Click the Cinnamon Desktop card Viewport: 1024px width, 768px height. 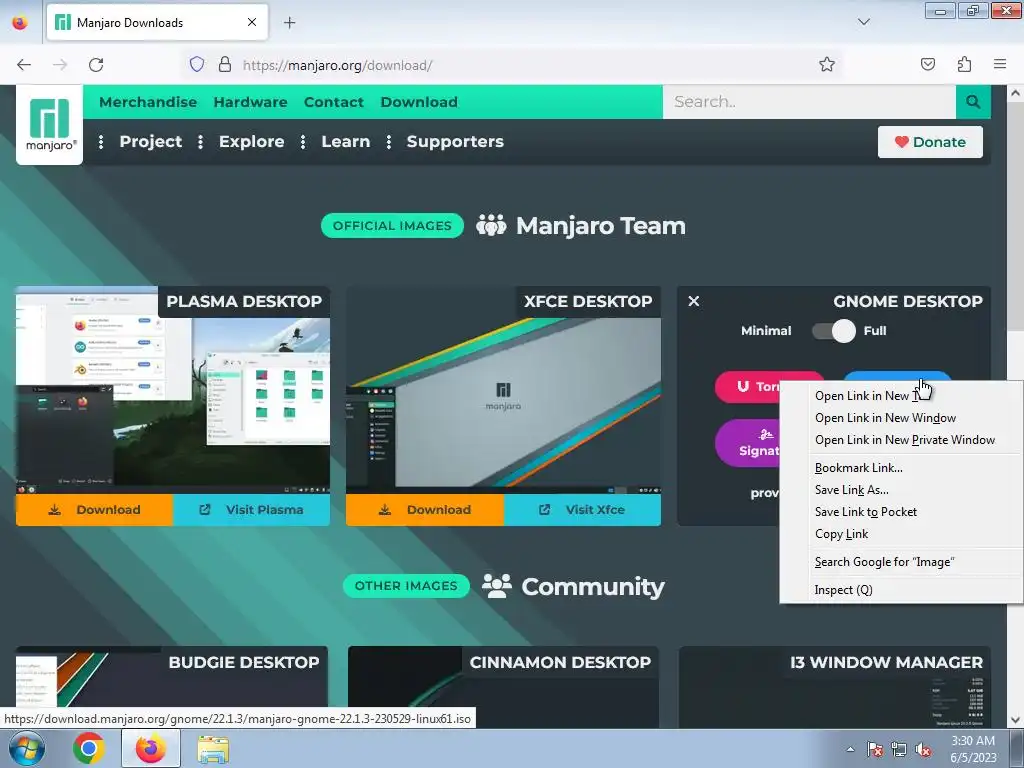click(x=504, y=688)
